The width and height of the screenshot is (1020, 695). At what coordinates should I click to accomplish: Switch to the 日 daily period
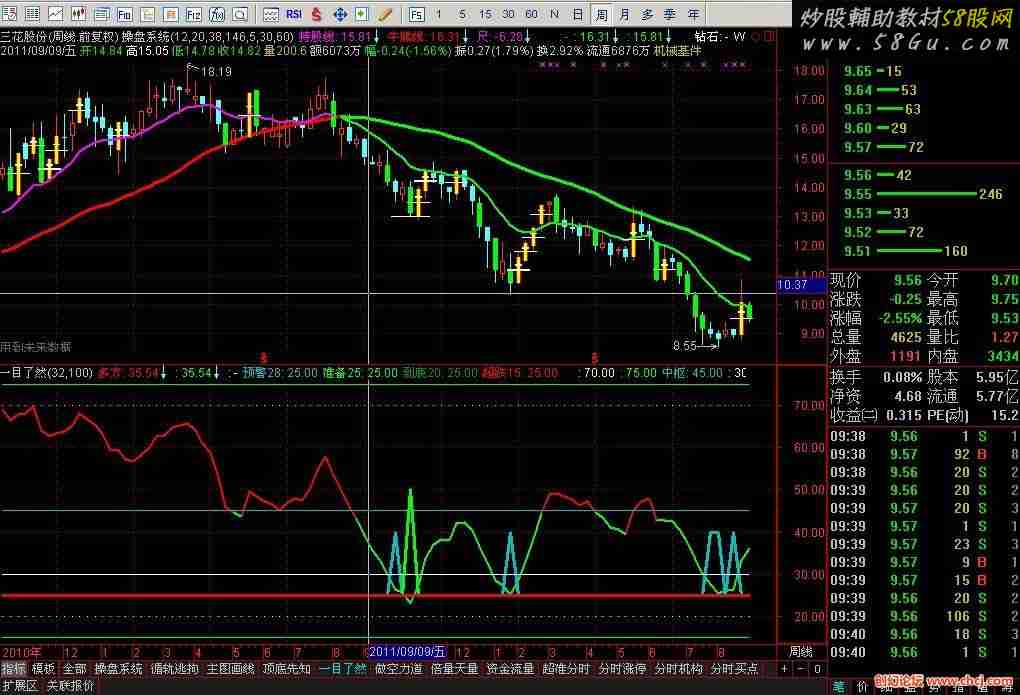[578, 14]
